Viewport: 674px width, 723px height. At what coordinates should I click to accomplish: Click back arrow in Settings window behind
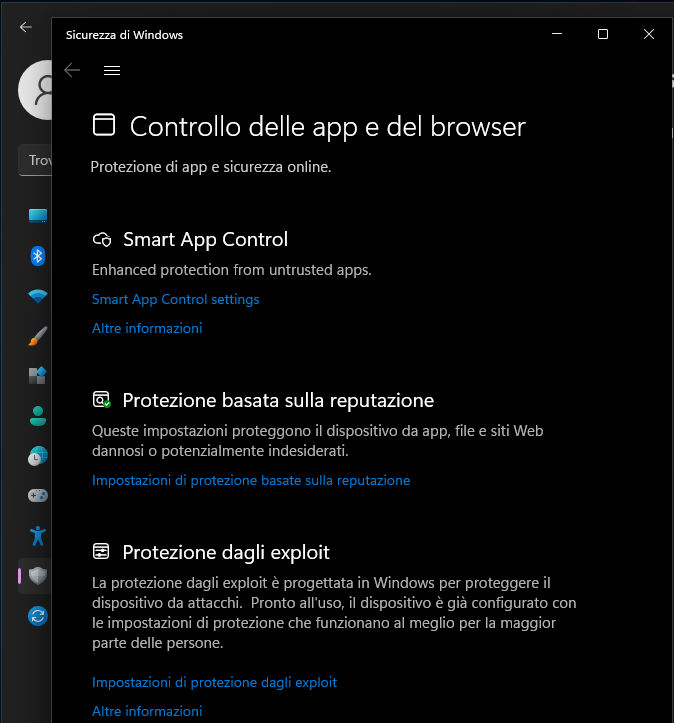point(26,27)
